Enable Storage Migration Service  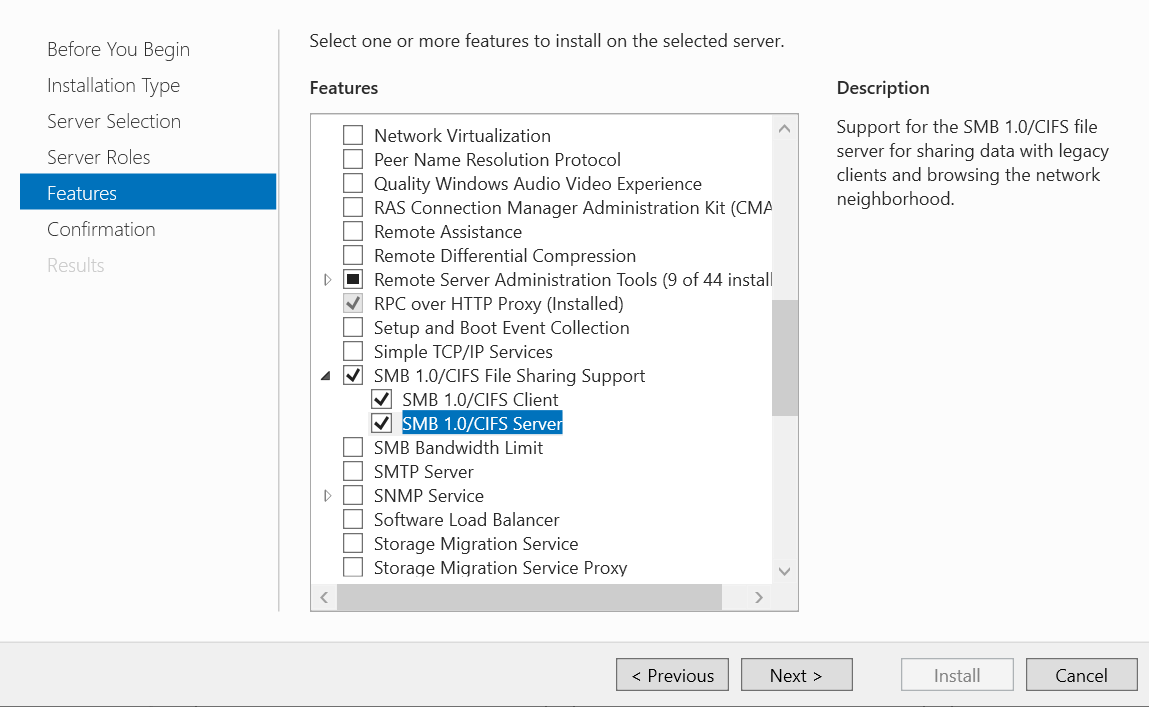352,543
